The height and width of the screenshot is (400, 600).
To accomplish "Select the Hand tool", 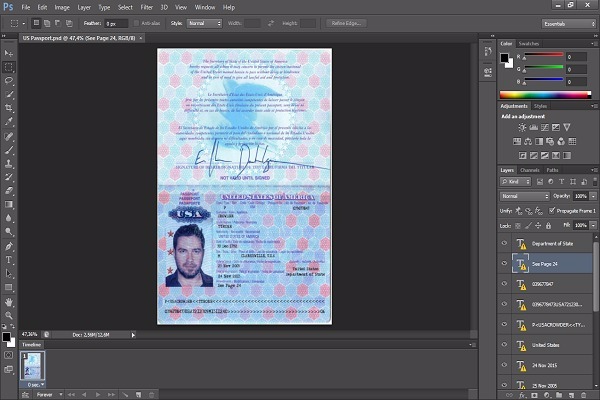I will coord(9,301).
